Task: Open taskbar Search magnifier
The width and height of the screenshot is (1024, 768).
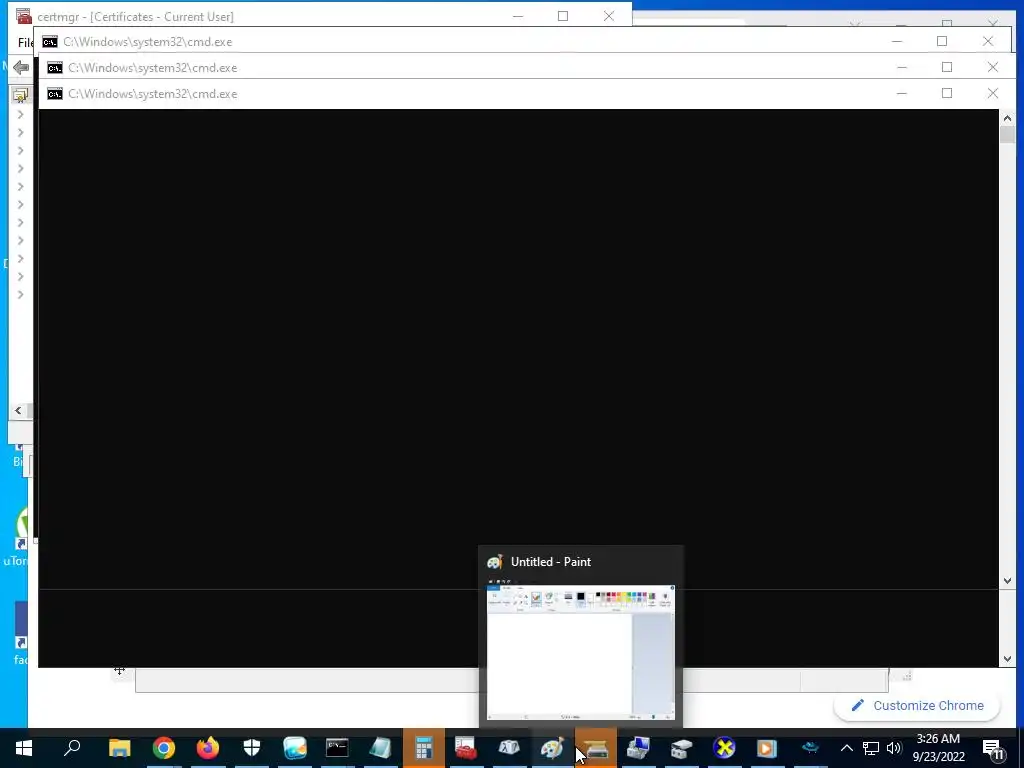Action: click(x=72, y=748)
